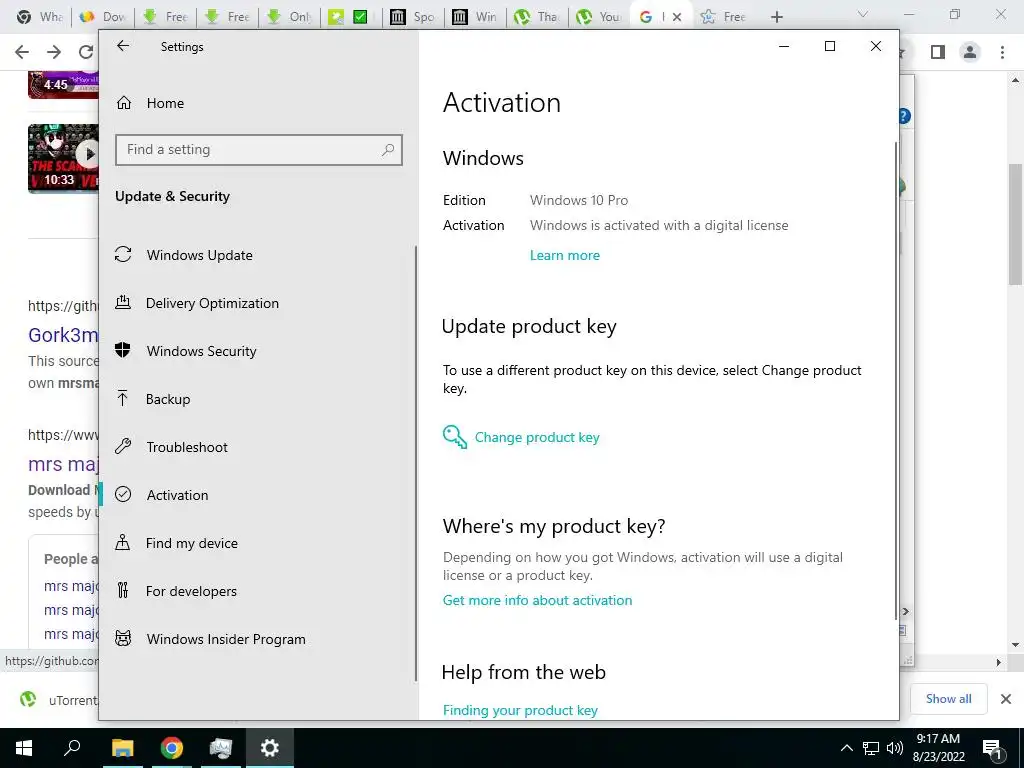Open Chrome side panel icon

click(938, 52)
